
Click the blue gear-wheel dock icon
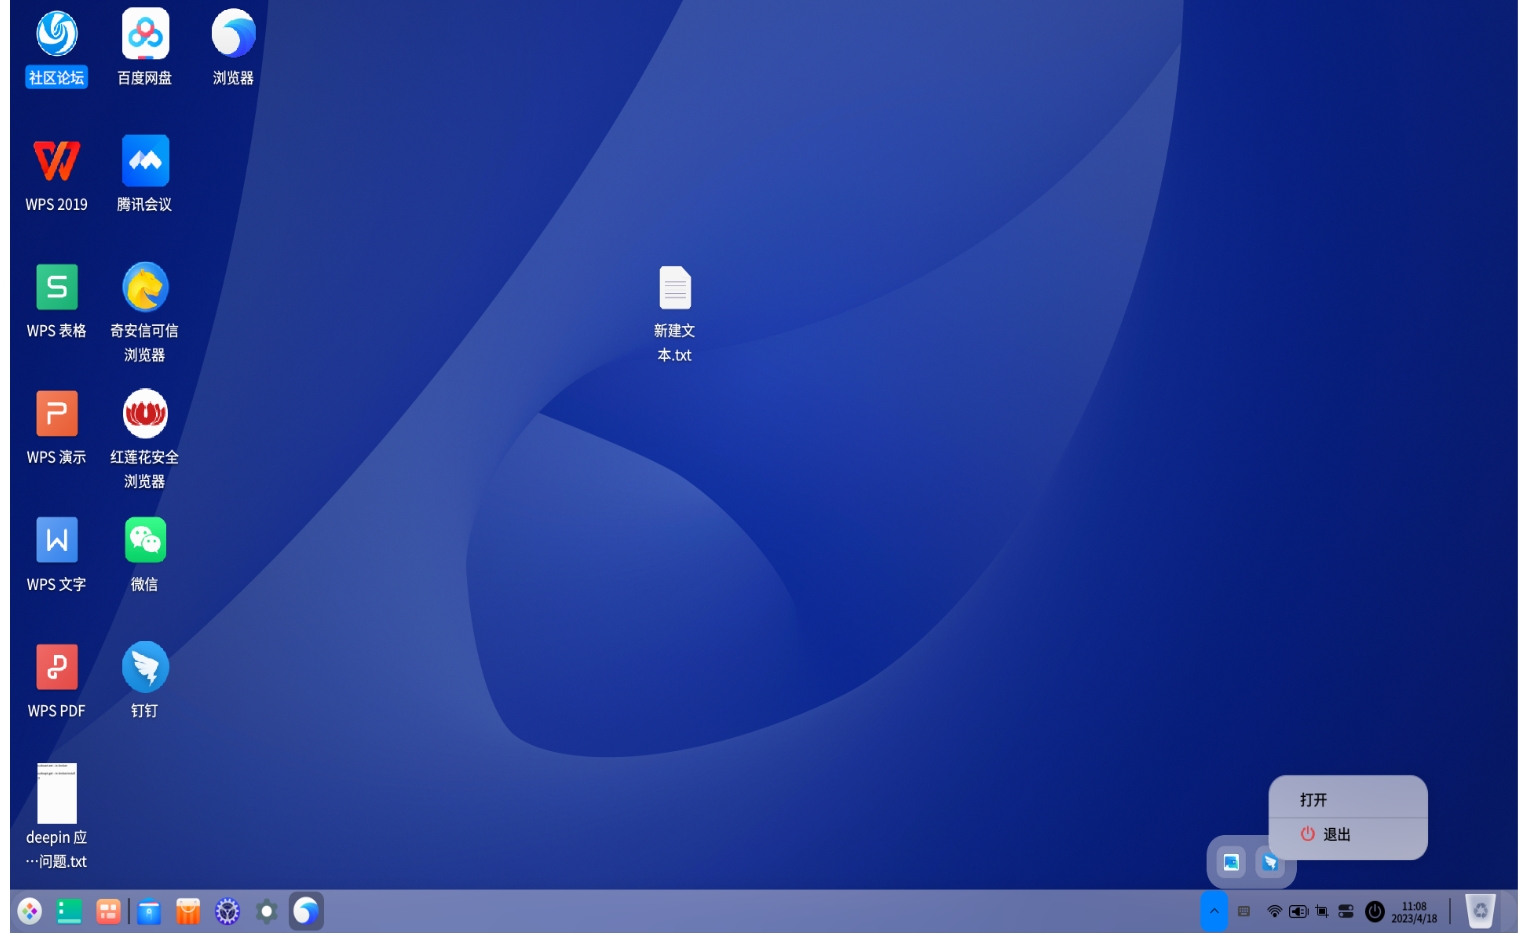(228, 912)
